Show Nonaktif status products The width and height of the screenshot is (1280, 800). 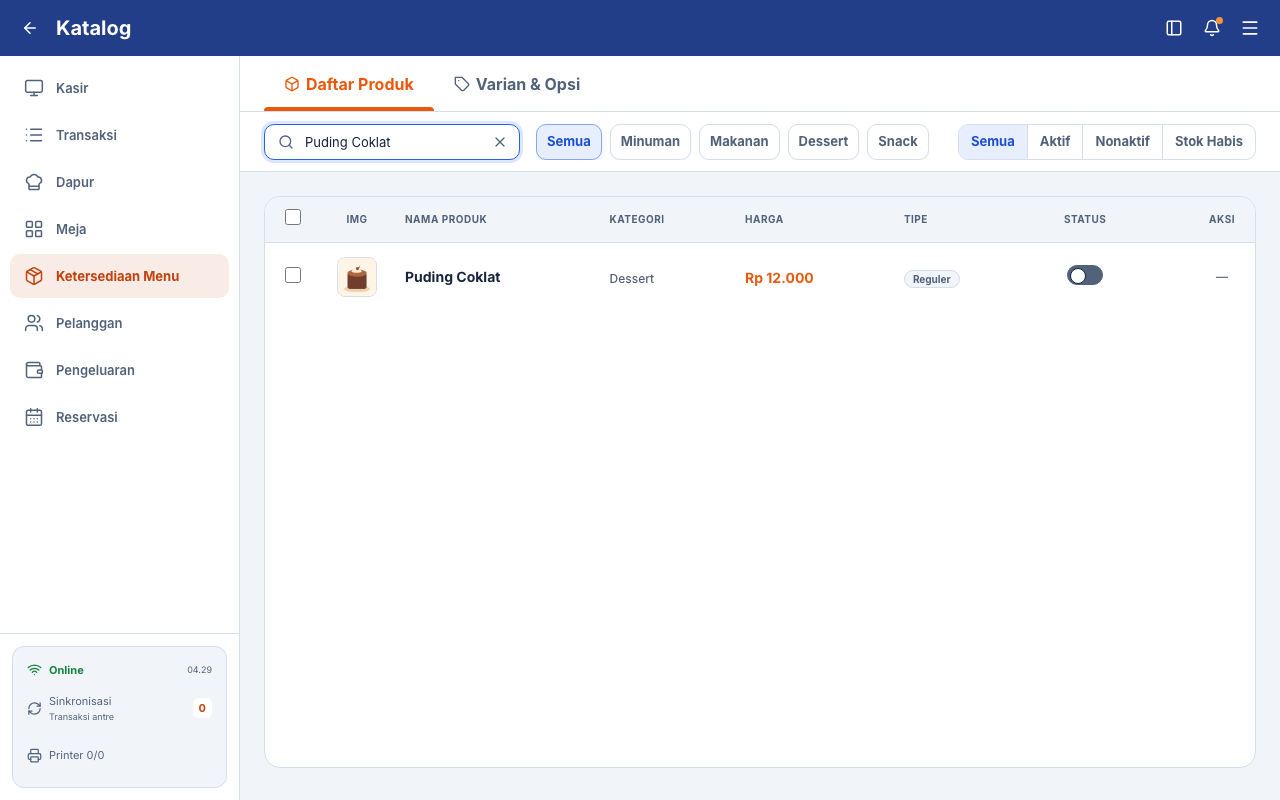point(1122,142)
